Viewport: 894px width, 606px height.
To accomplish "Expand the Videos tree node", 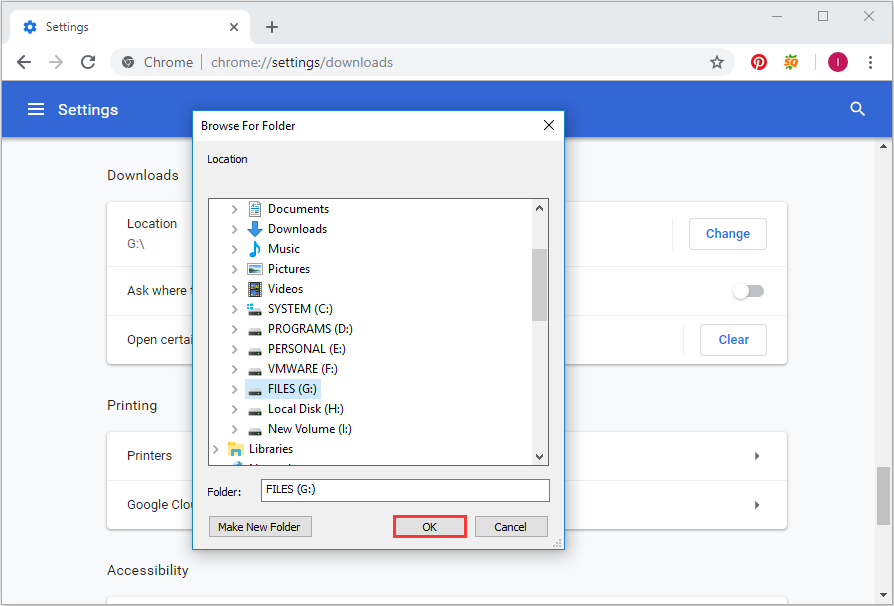I will [234, 289].
